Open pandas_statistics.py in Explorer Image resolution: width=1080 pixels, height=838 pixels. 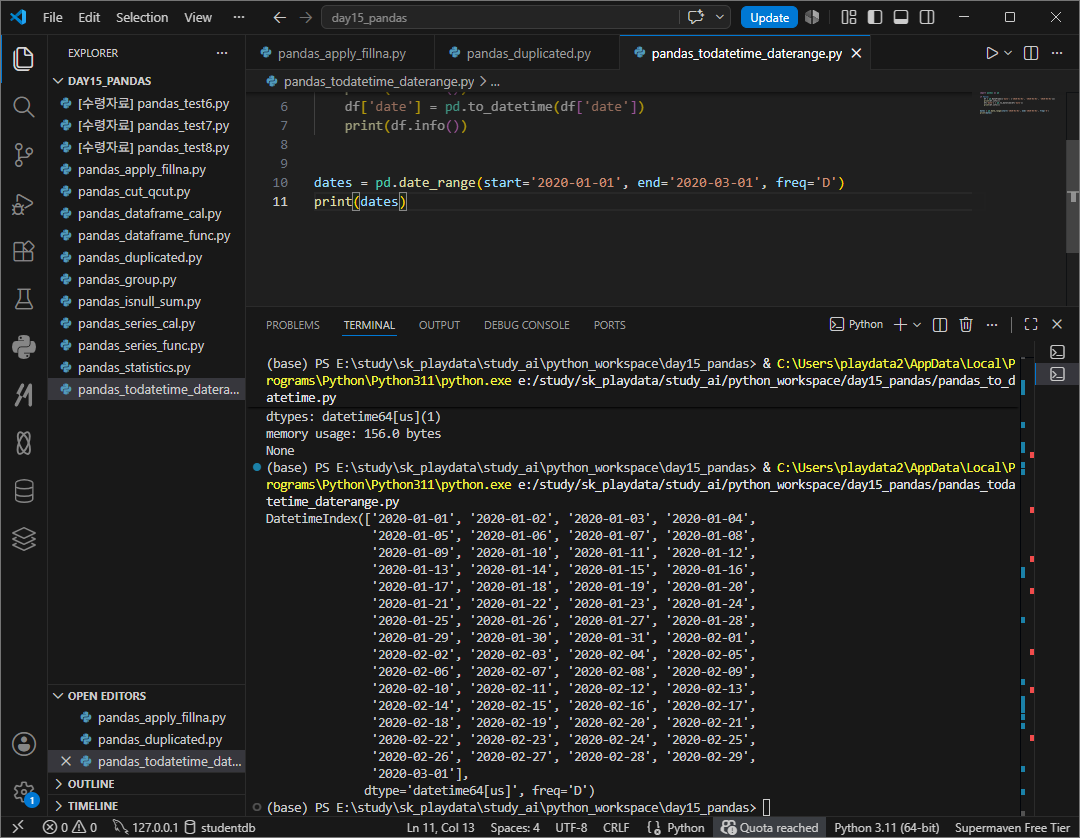[134, 368]
